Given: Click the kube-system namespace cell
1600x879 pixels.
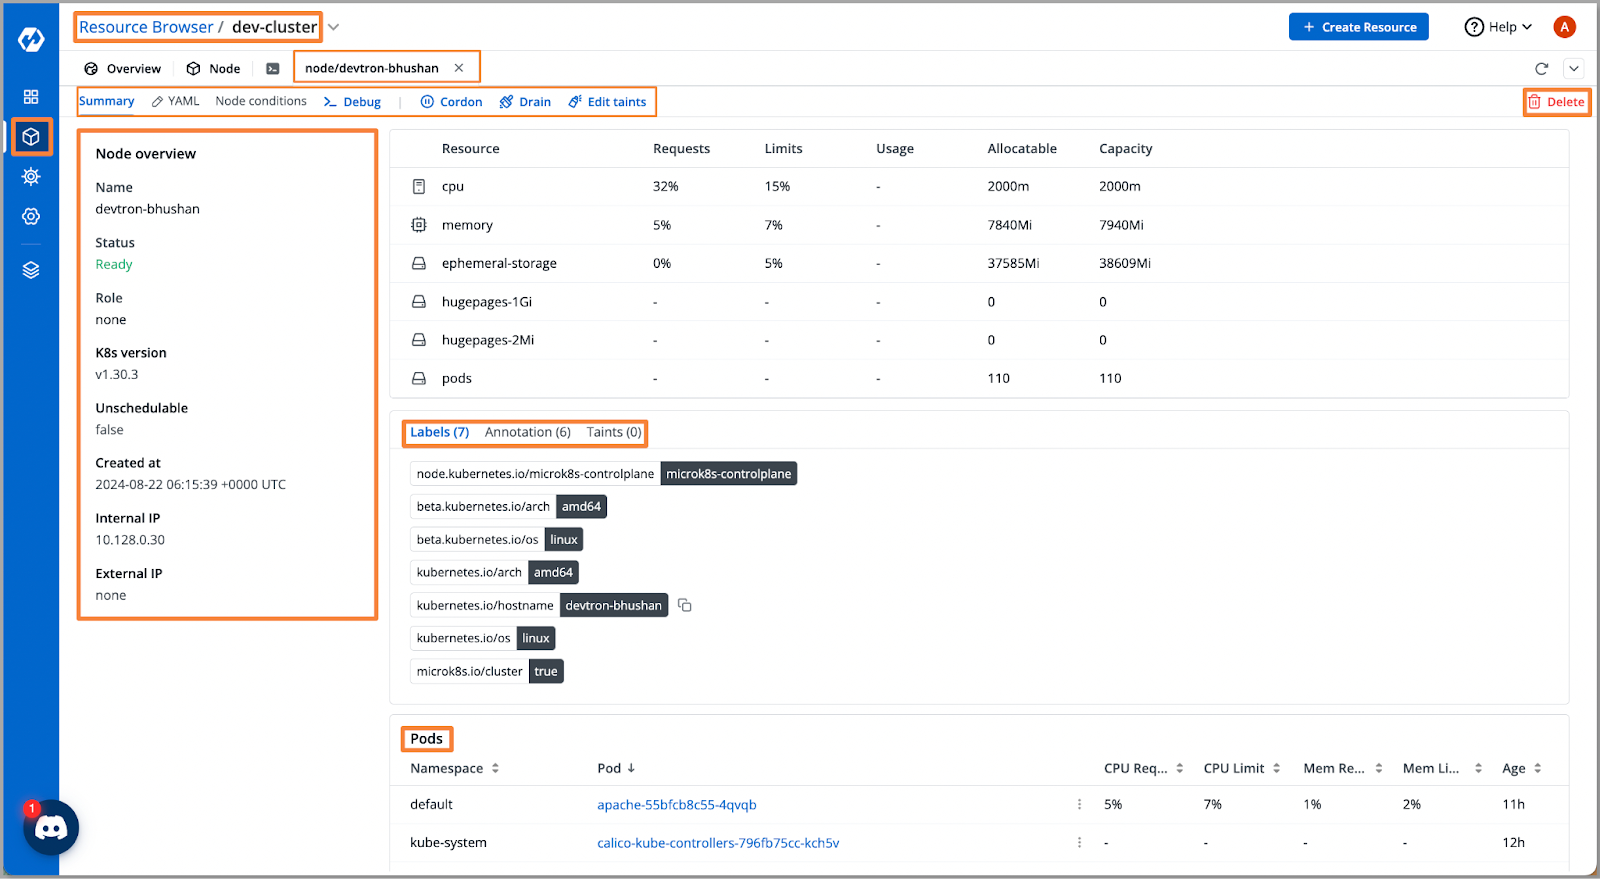Looking at the screenshot, I should click(x=448, y=843).
